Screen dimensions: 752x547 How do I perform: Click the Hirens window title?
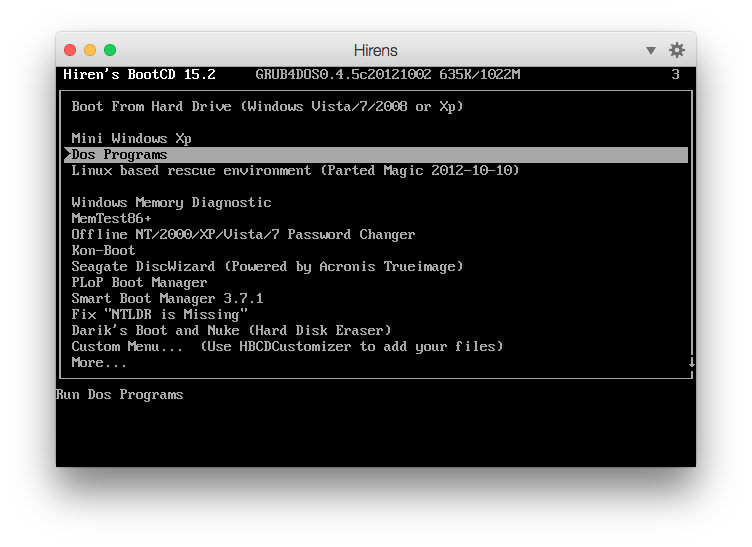coord(376,50)
